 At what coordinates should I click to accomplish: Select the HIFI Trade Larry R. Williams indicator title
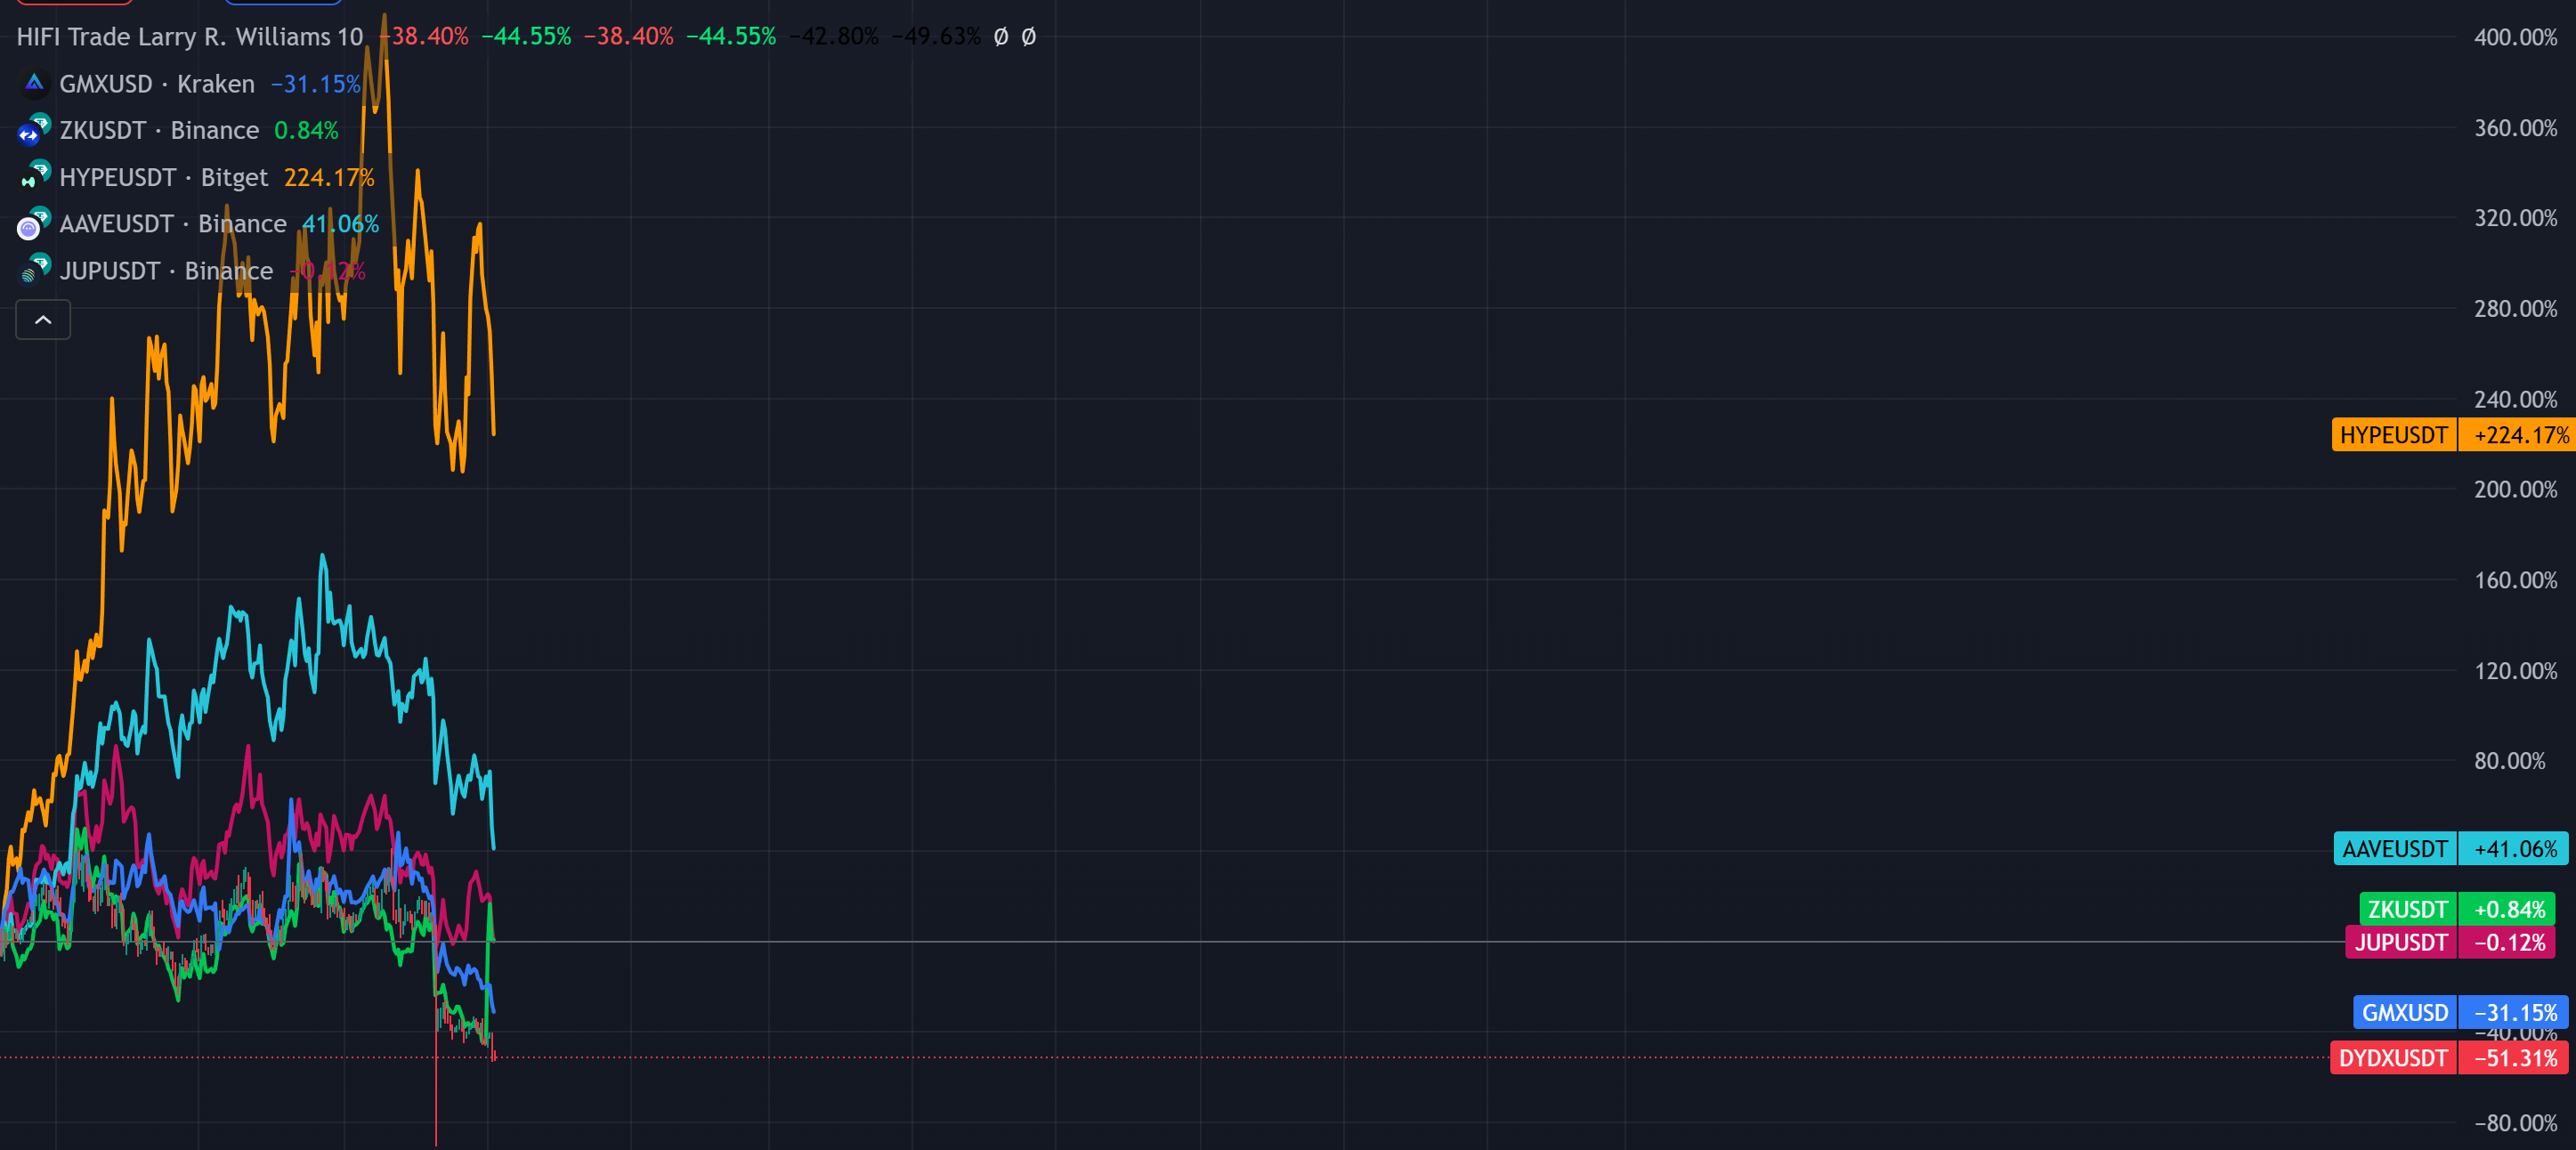190,37
